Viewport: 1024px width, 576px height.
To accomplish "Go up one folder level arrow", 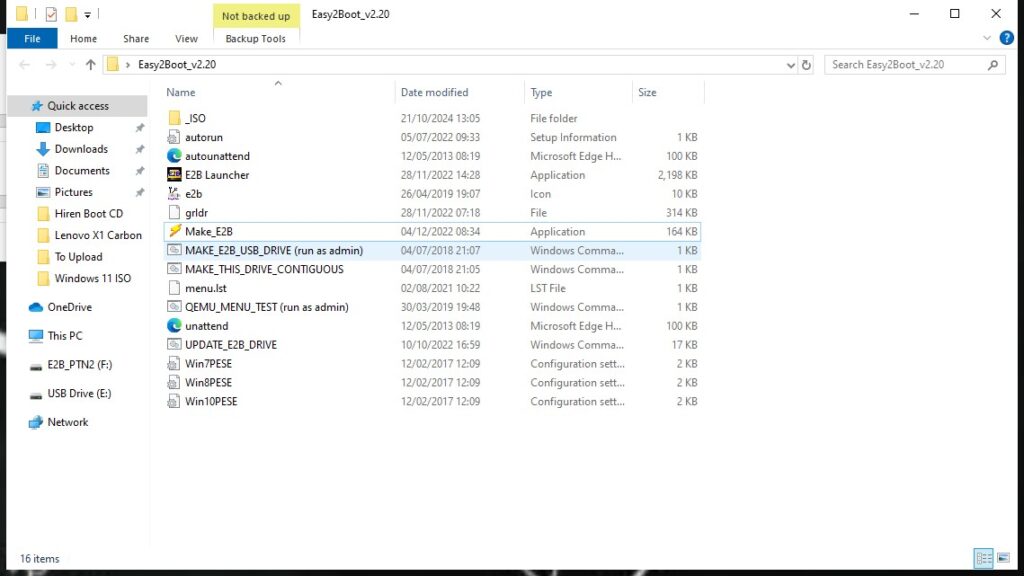I will click(x=91, y=65).
